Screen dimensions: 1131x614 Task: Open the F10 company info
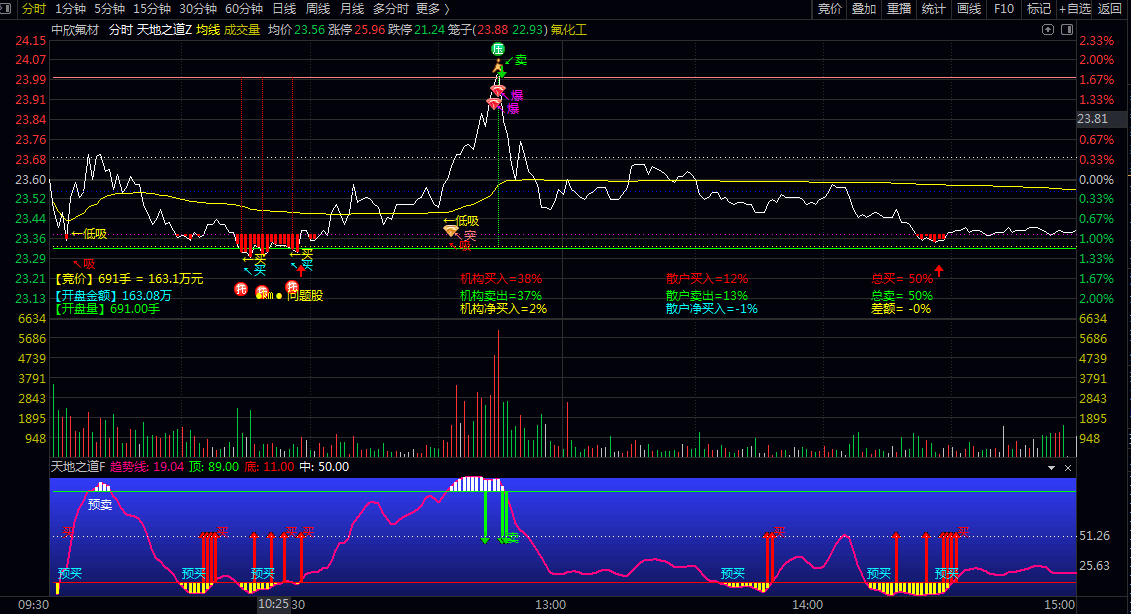[x=1003, y=9]
